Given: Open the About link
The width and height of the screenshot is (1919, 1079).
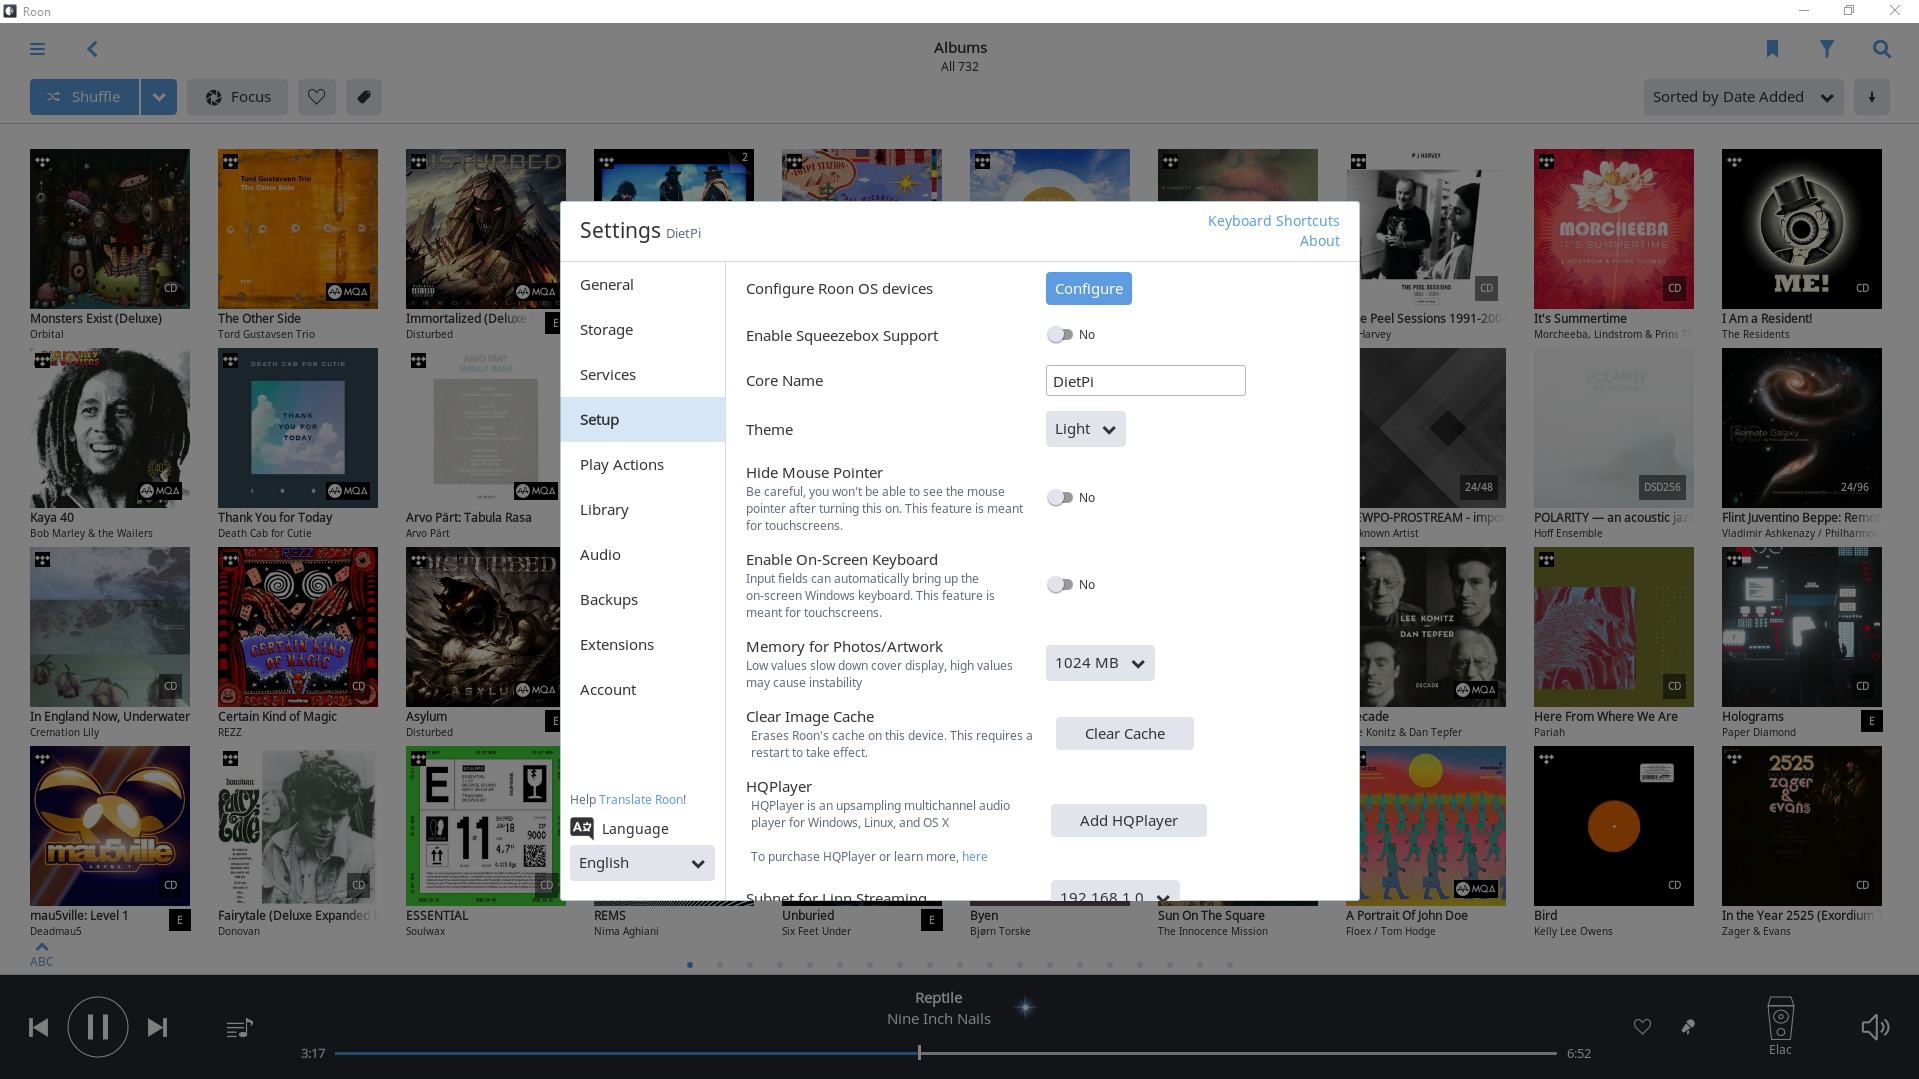Looking at the screenshot, I should tap(1319, 241).
